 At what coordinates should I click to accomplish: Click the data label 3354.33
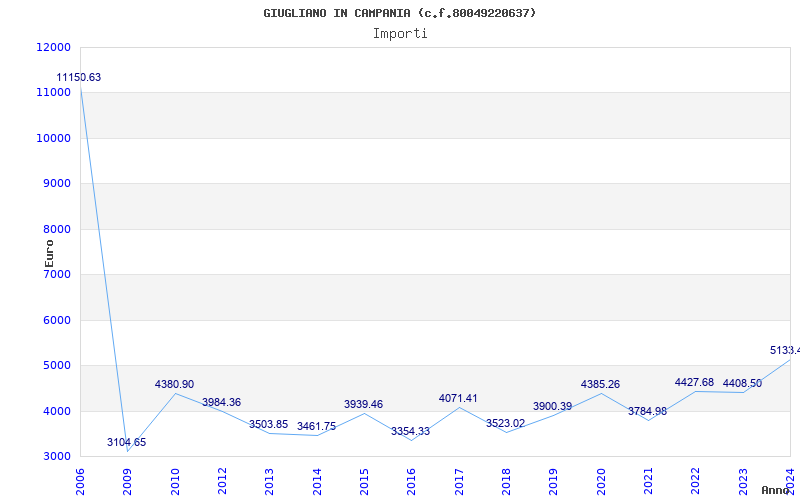tap(410, 432)
